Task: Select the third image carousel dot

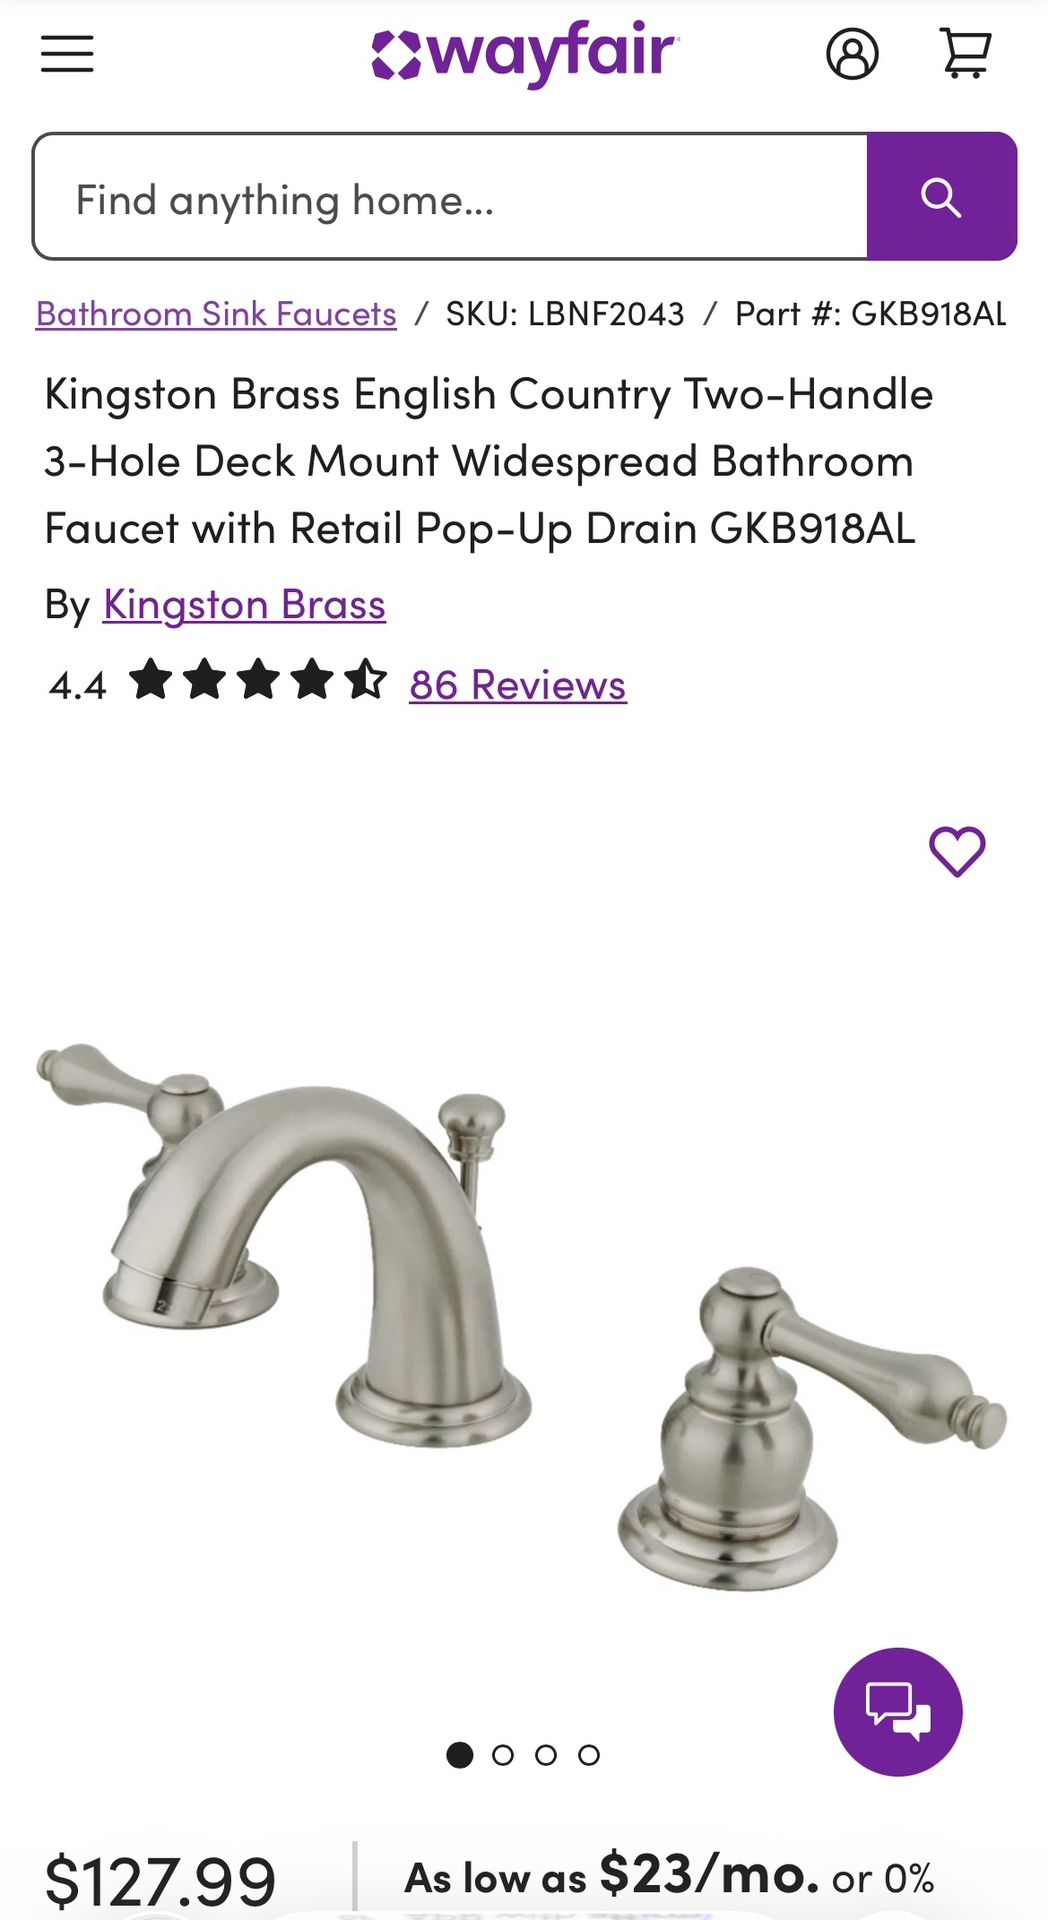Action: [x=546, y=1755]
